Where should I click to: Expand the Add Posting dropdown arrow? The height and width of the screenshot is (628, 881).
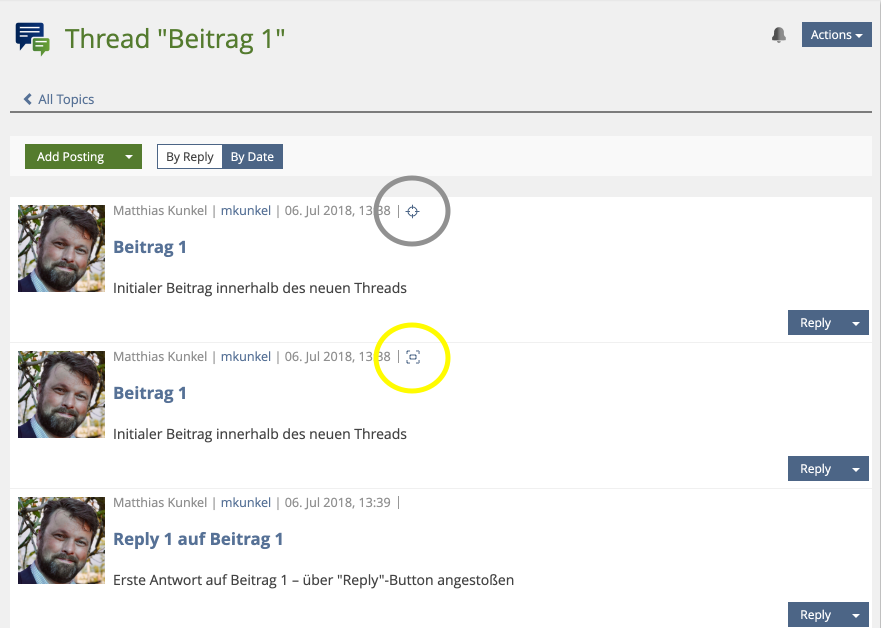click(128, 157)
